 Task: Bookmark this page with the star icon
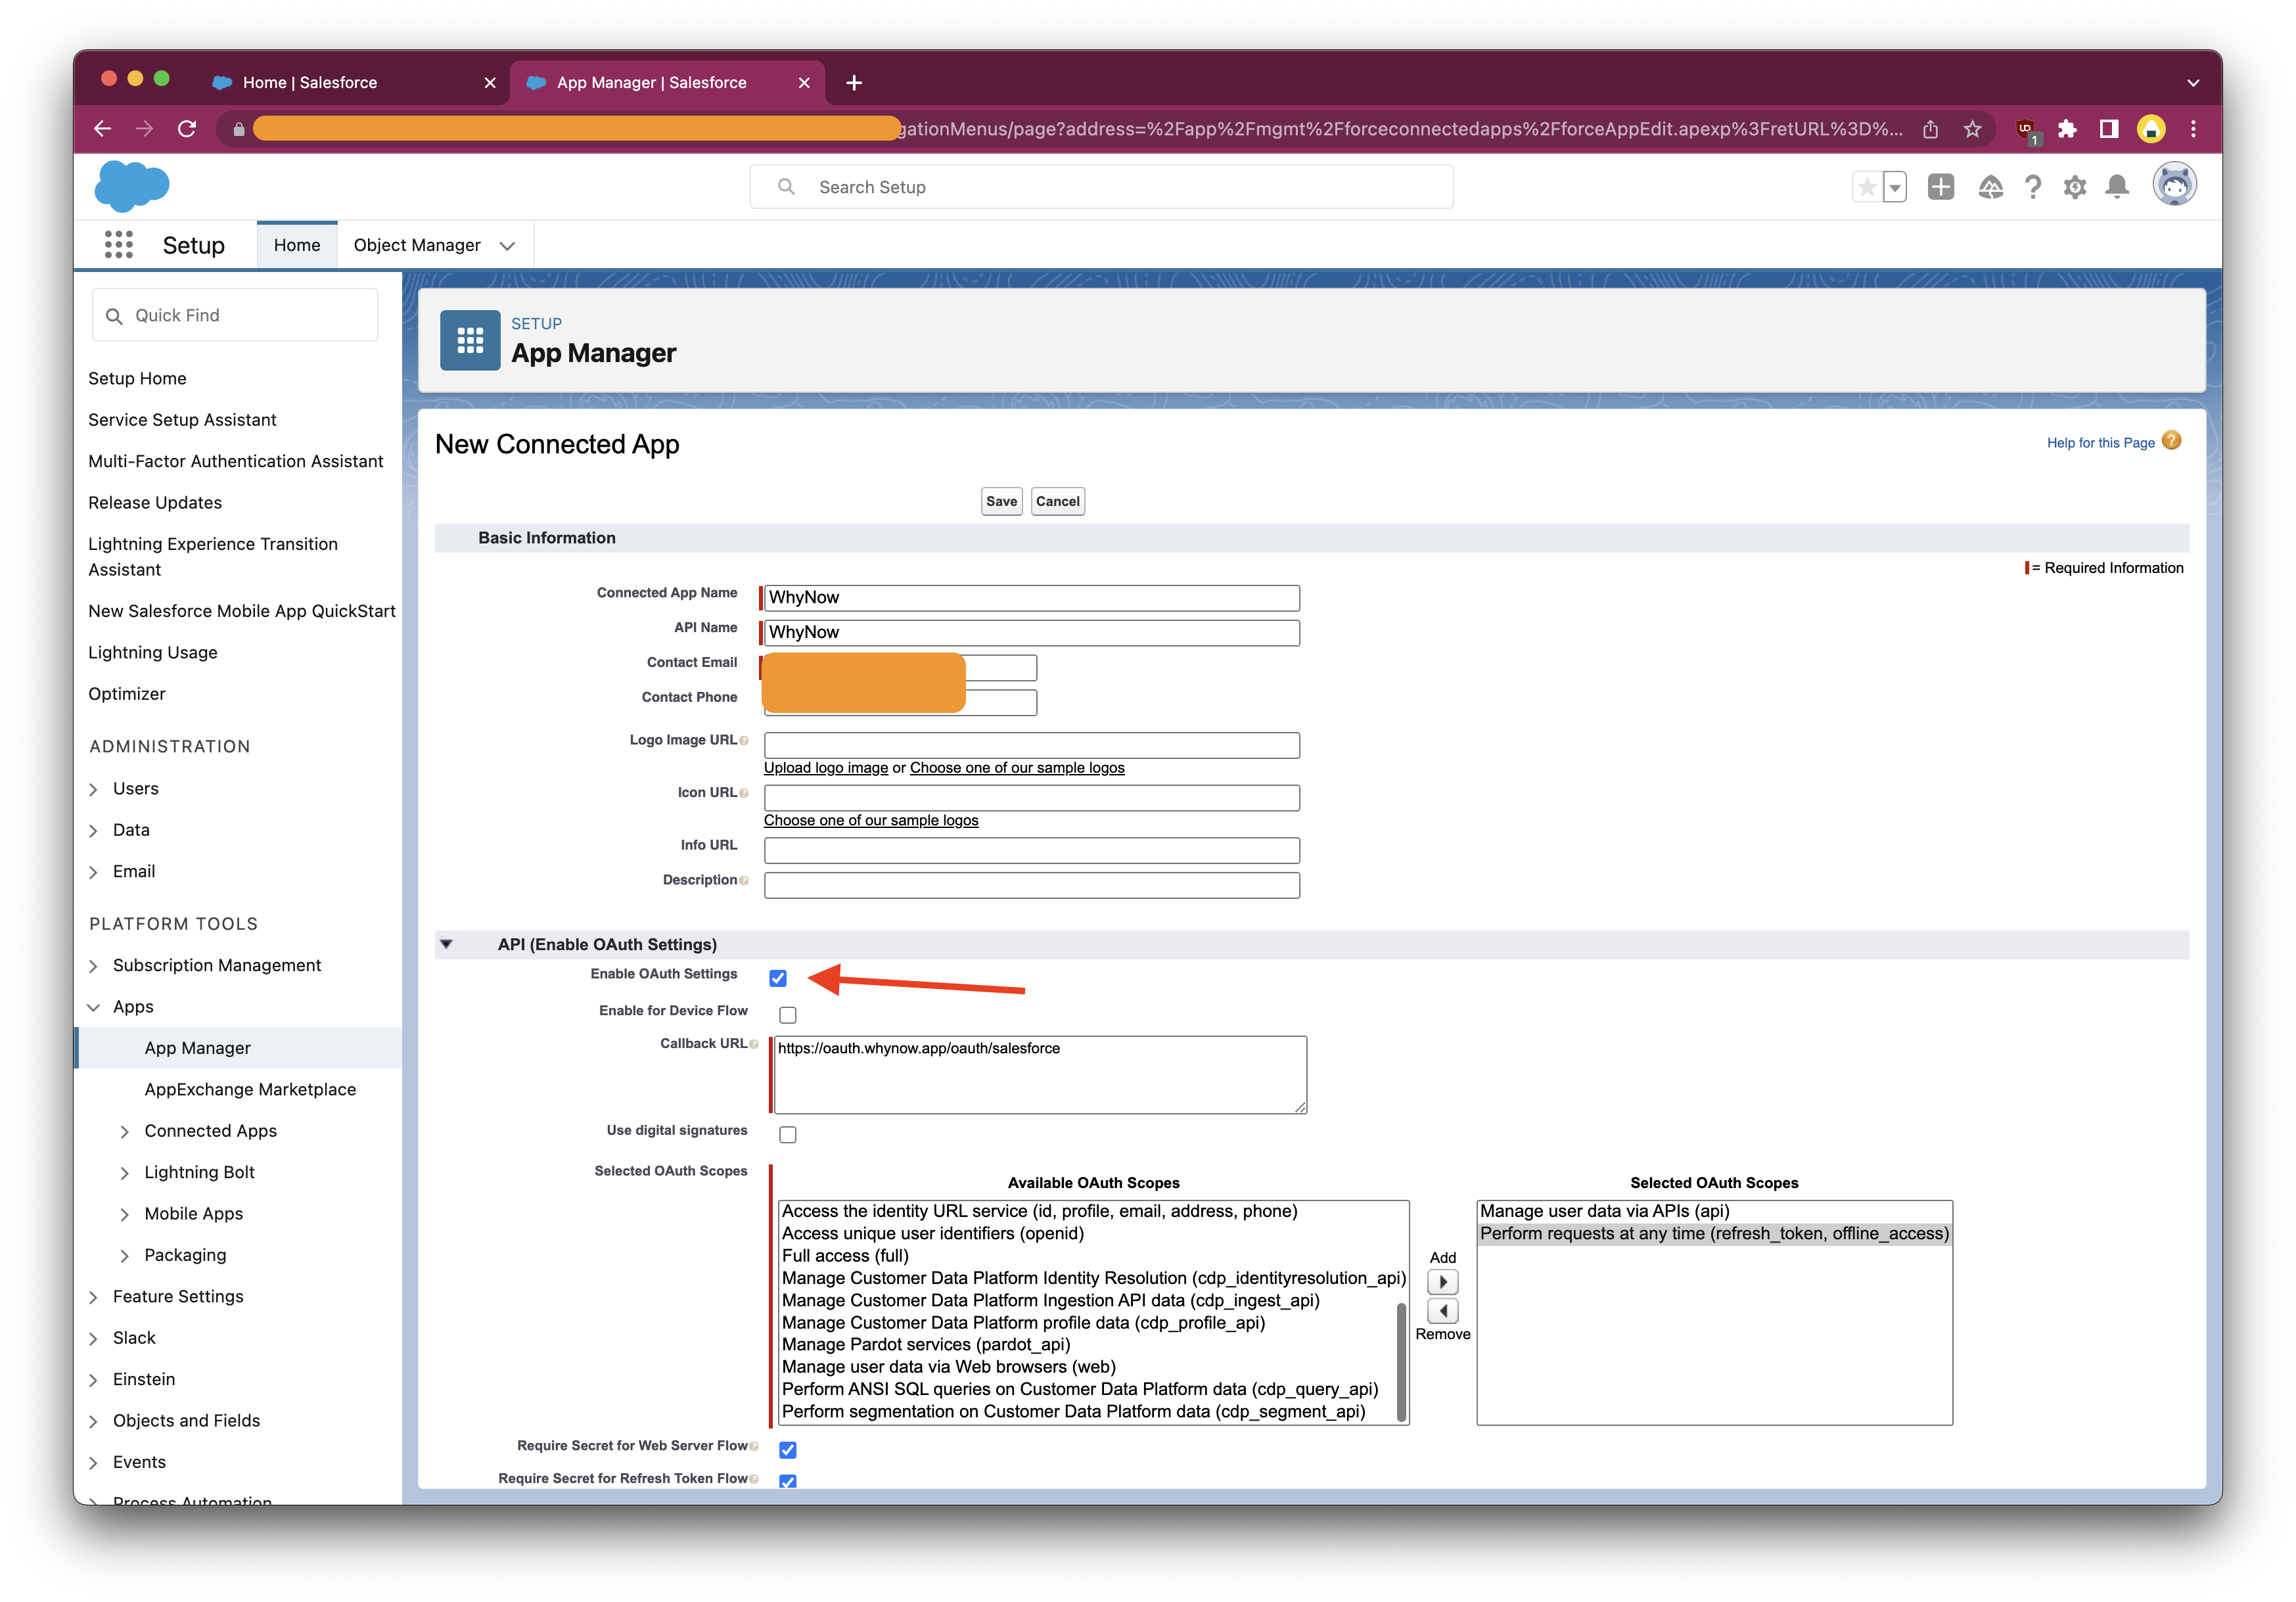click(1972, 129)
